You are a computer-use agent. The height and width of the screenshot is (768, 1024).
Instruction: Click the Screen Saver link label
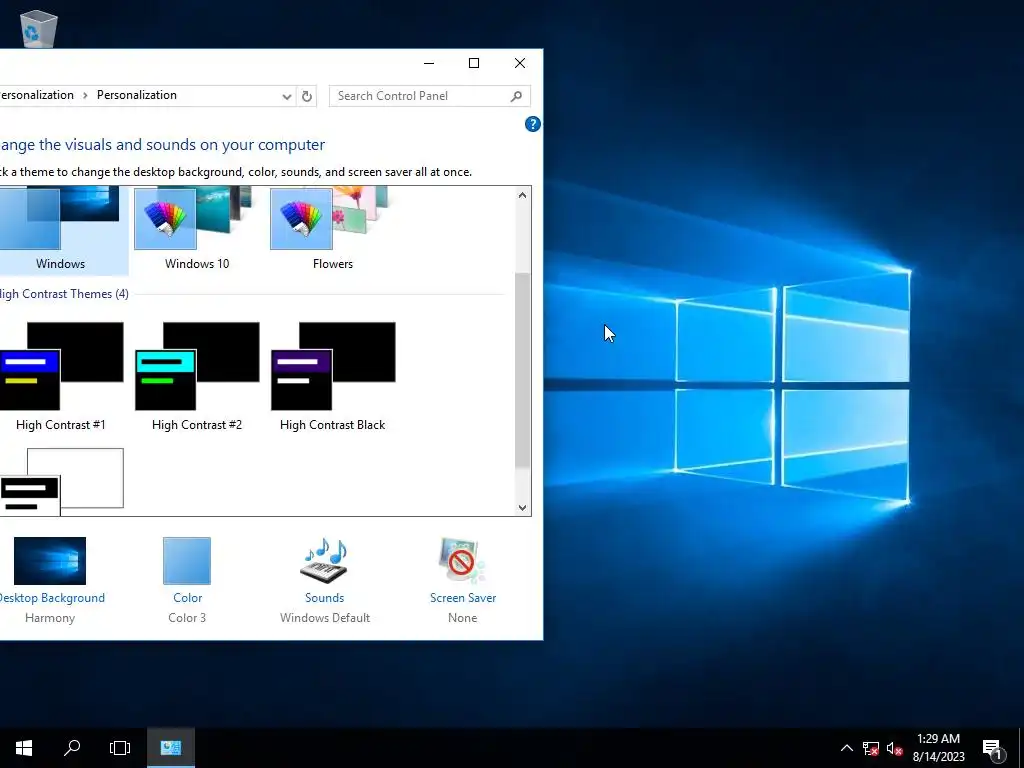(x=463, y=598)
